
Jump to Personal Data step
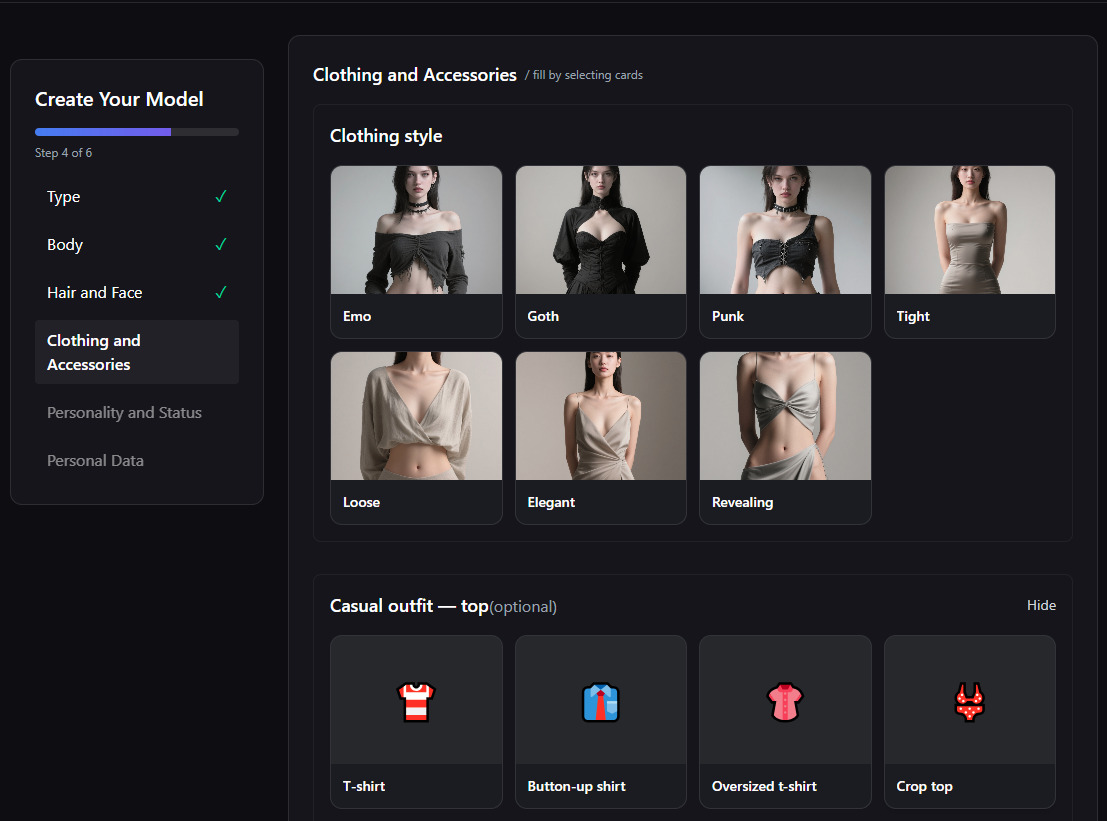95,461
